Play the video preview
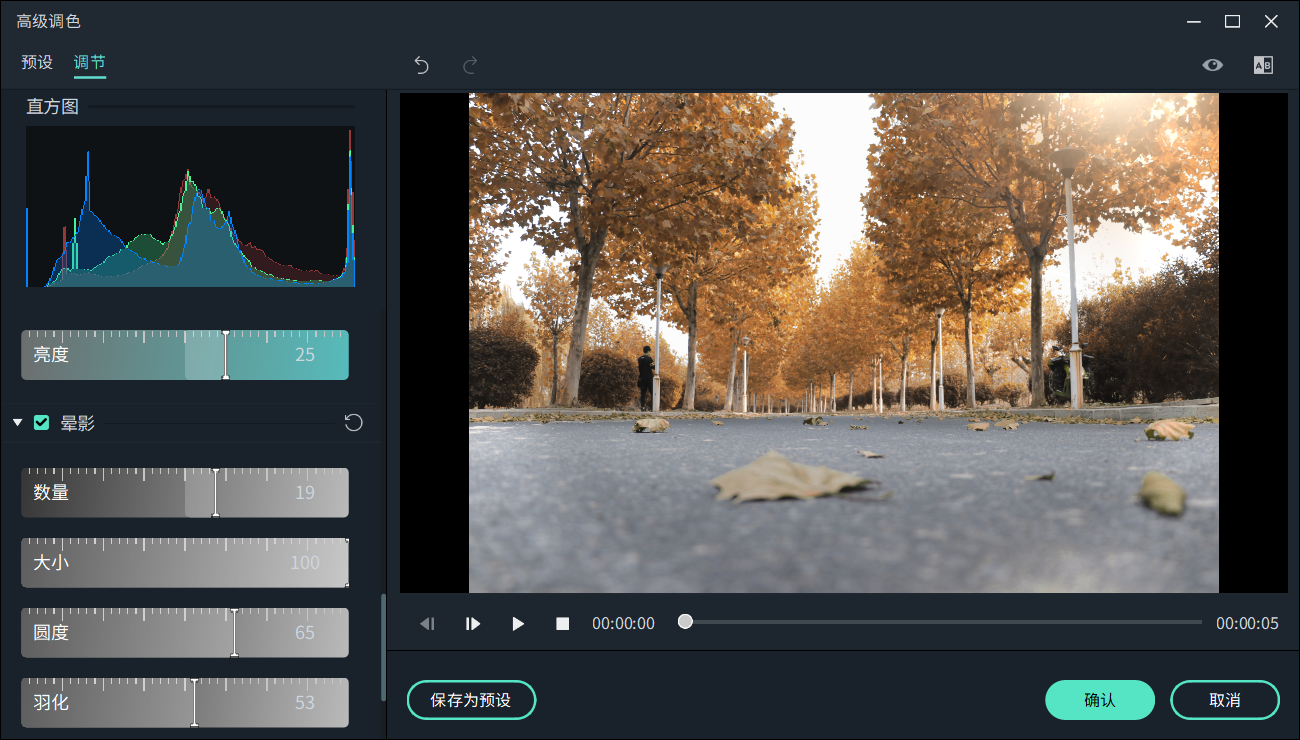This screenshot has width=1300, height=740. point(518,623)
